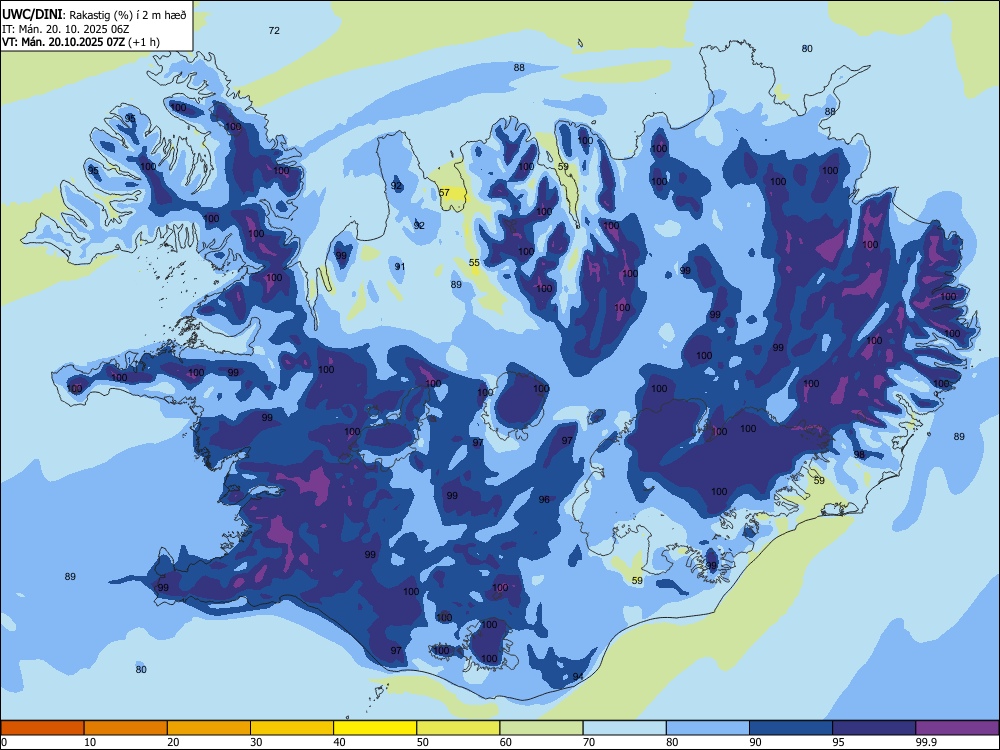Screen dimensions: 1000x750
Task: Click the 40 tick label on the color scale
Action: pyautogui.click(x=339, y=742)
